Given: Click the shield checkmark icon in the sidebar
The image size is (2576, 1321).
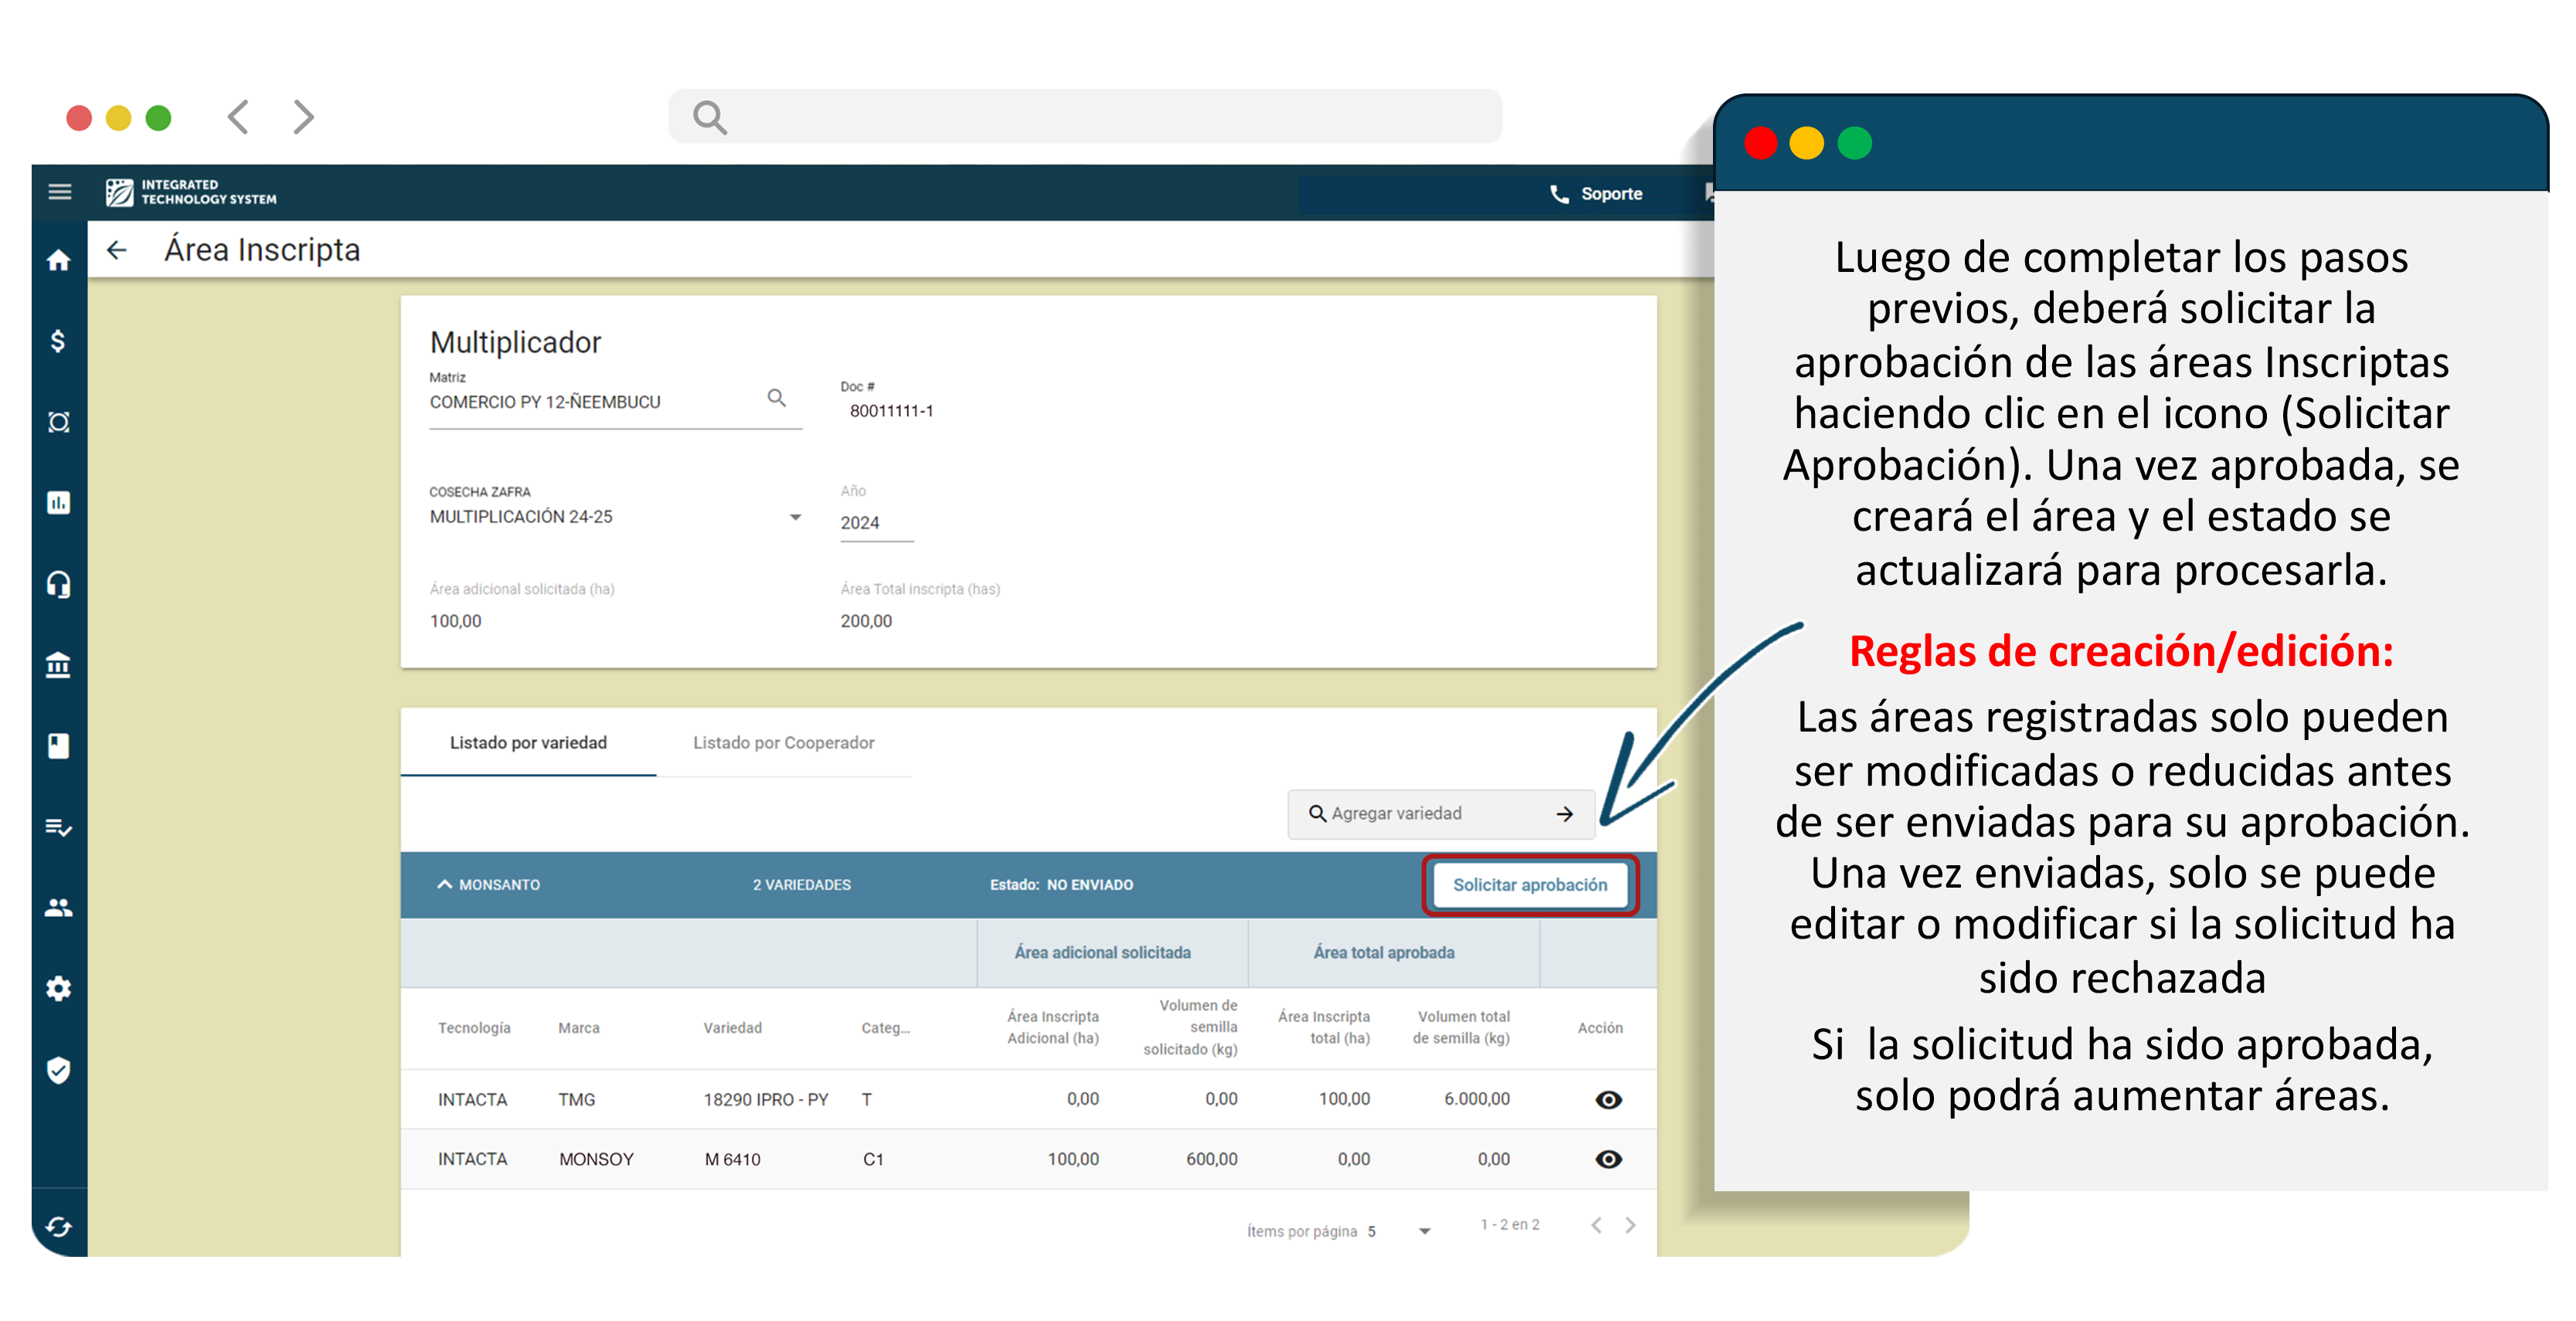Looking at the screenshot, I should coord(59,1069).
